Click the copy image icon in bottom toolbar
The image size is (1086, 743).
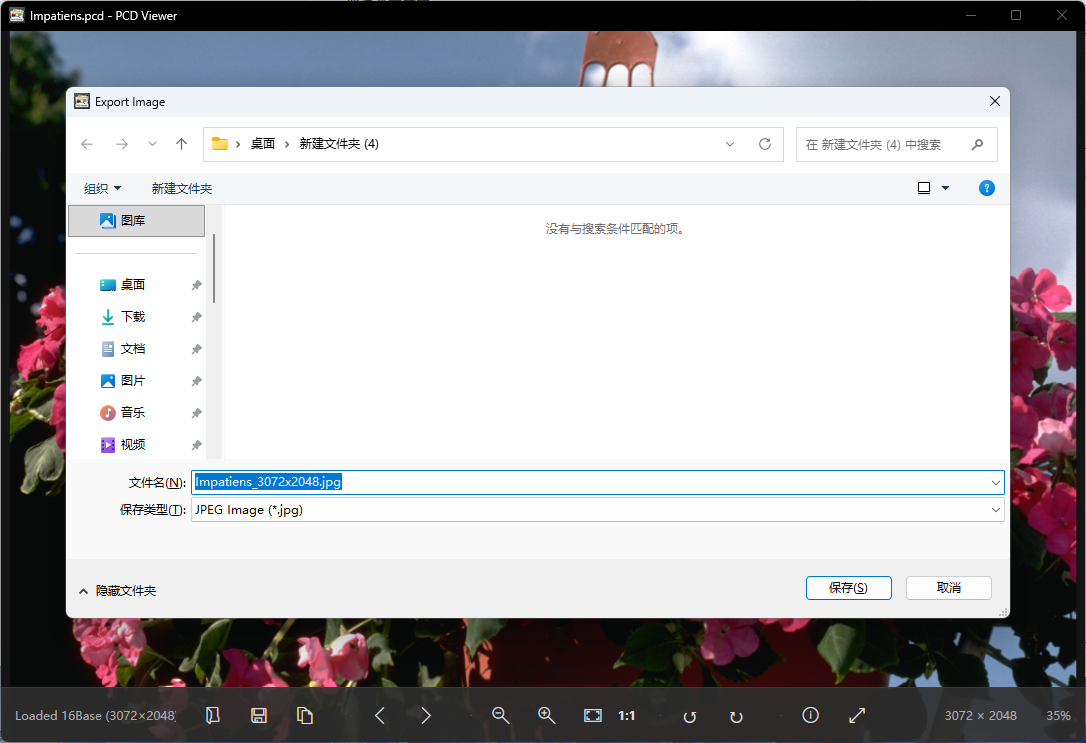(x=305, y=715)
